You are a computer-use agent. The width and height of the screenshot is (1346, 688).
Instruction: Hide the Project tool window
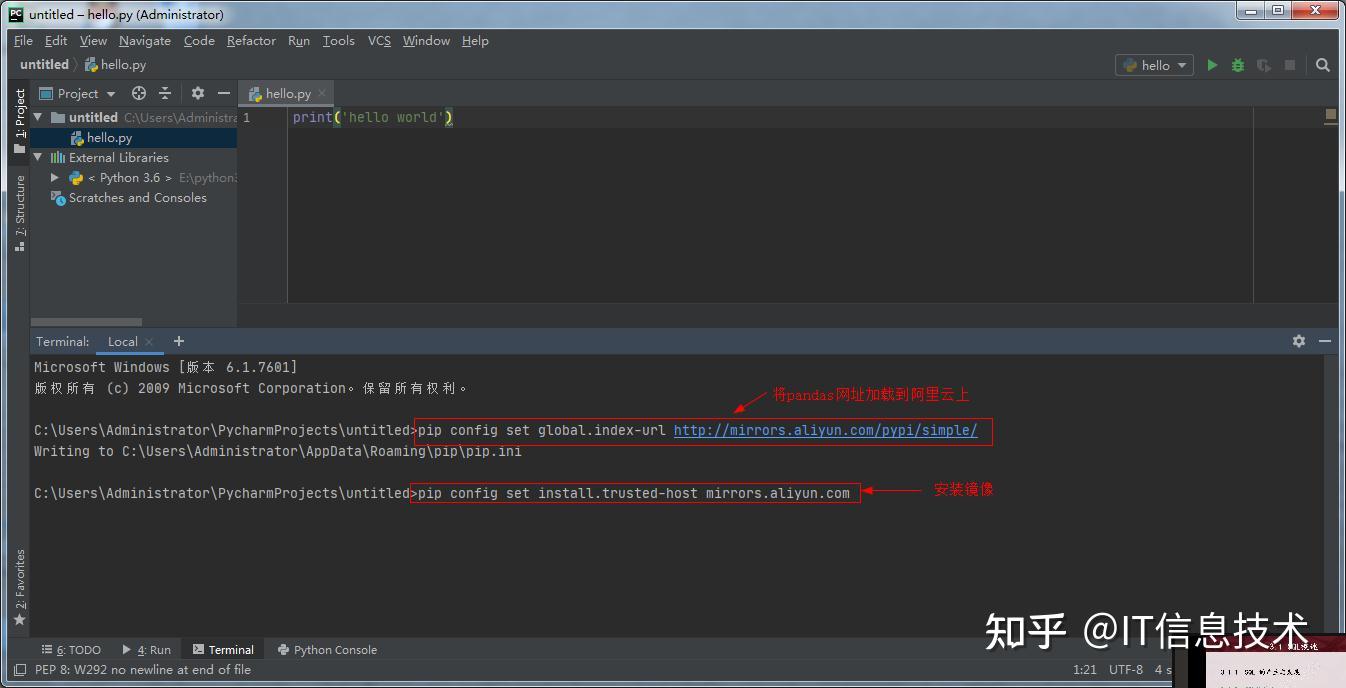point(223,93)
